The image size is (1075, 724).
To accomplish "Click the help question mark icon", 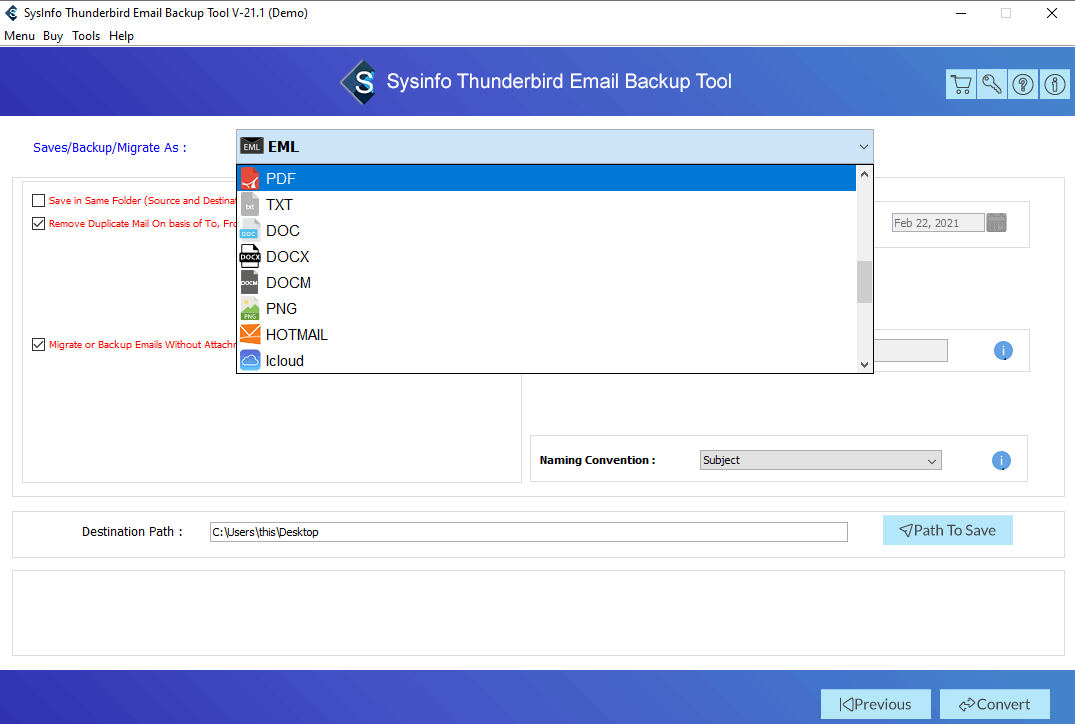I will [1023, 85].
